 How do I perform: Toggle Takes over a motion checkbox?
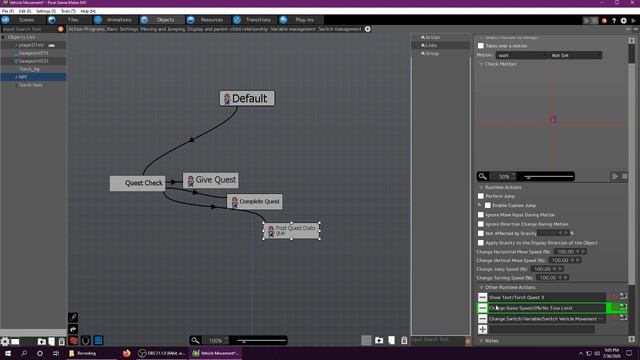click(481, 46)
